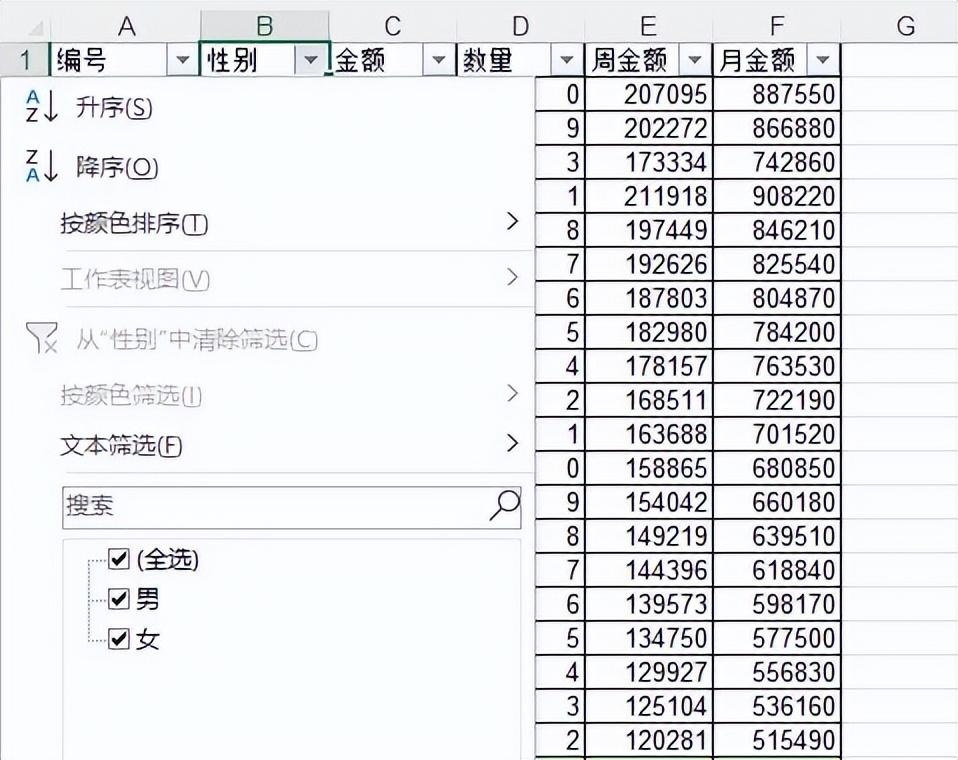This screenshot has width=958, height=760.
Task: Select cell with value 178157
Action: [x=649, y=366]
